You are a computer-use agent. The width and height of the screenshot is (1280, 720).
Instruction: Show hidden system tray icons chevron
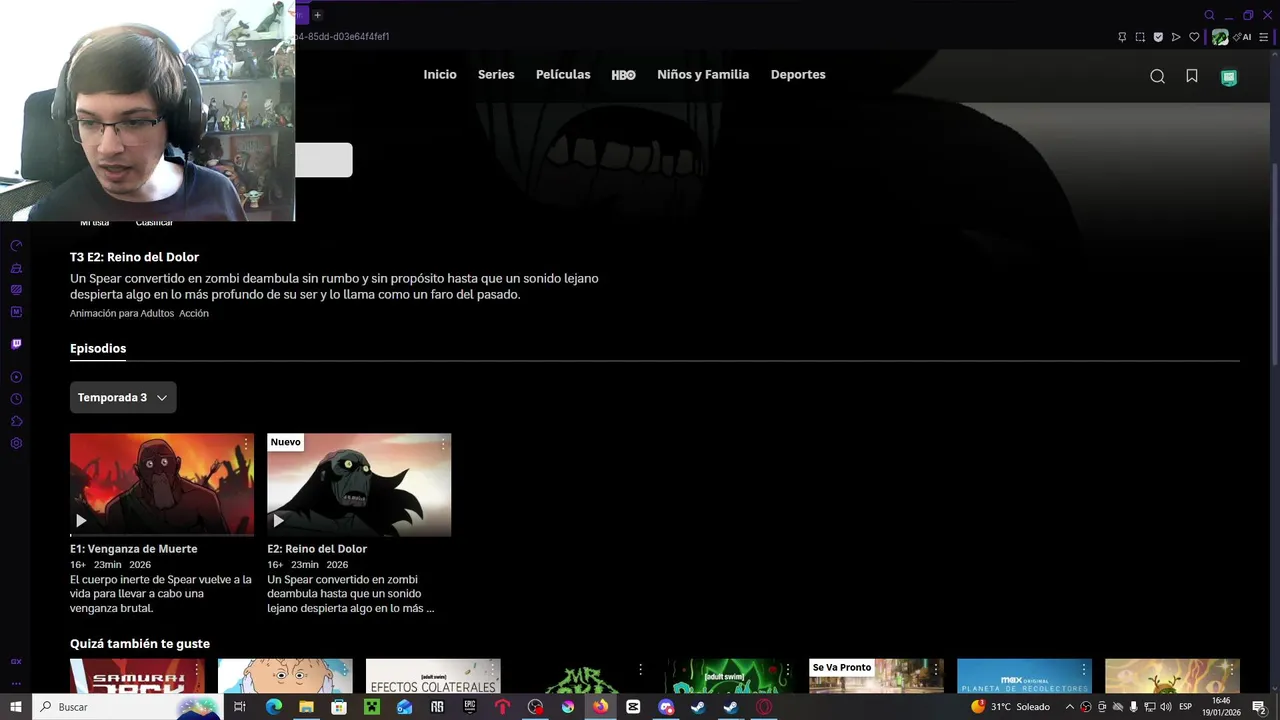coord(1069,707)
